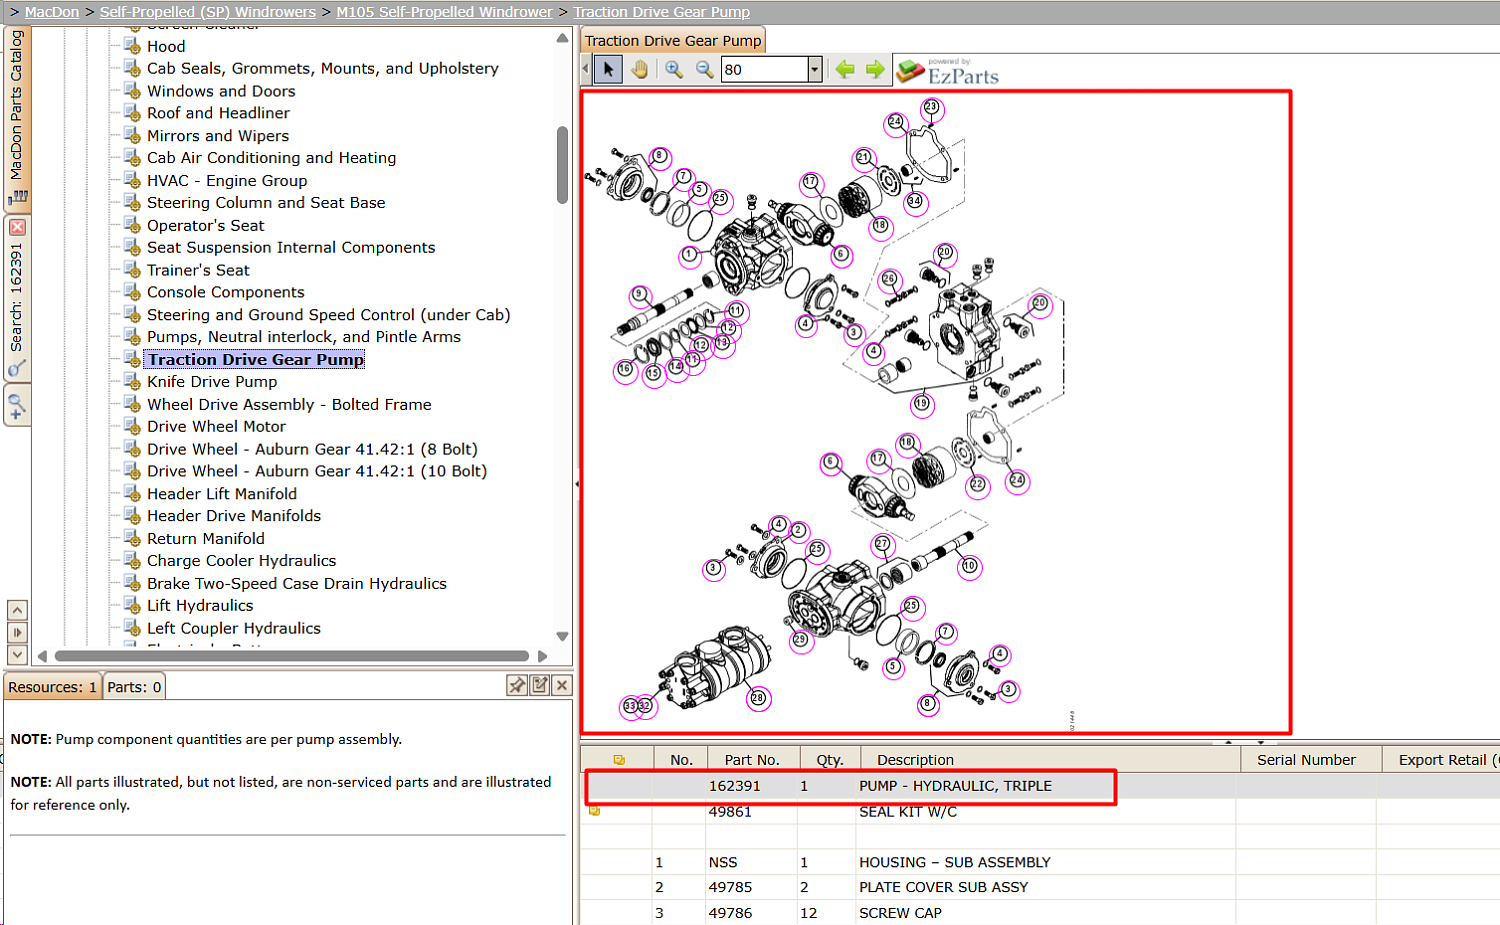Close the Search 162391 tab

[x=17, y=228]
